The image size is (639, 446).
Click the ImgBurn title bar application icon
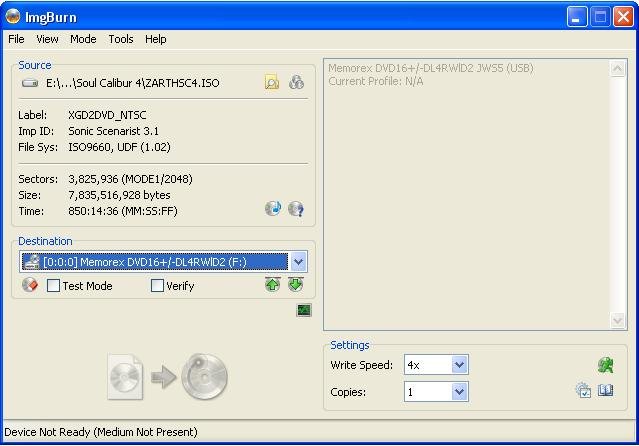coord(13,17)
